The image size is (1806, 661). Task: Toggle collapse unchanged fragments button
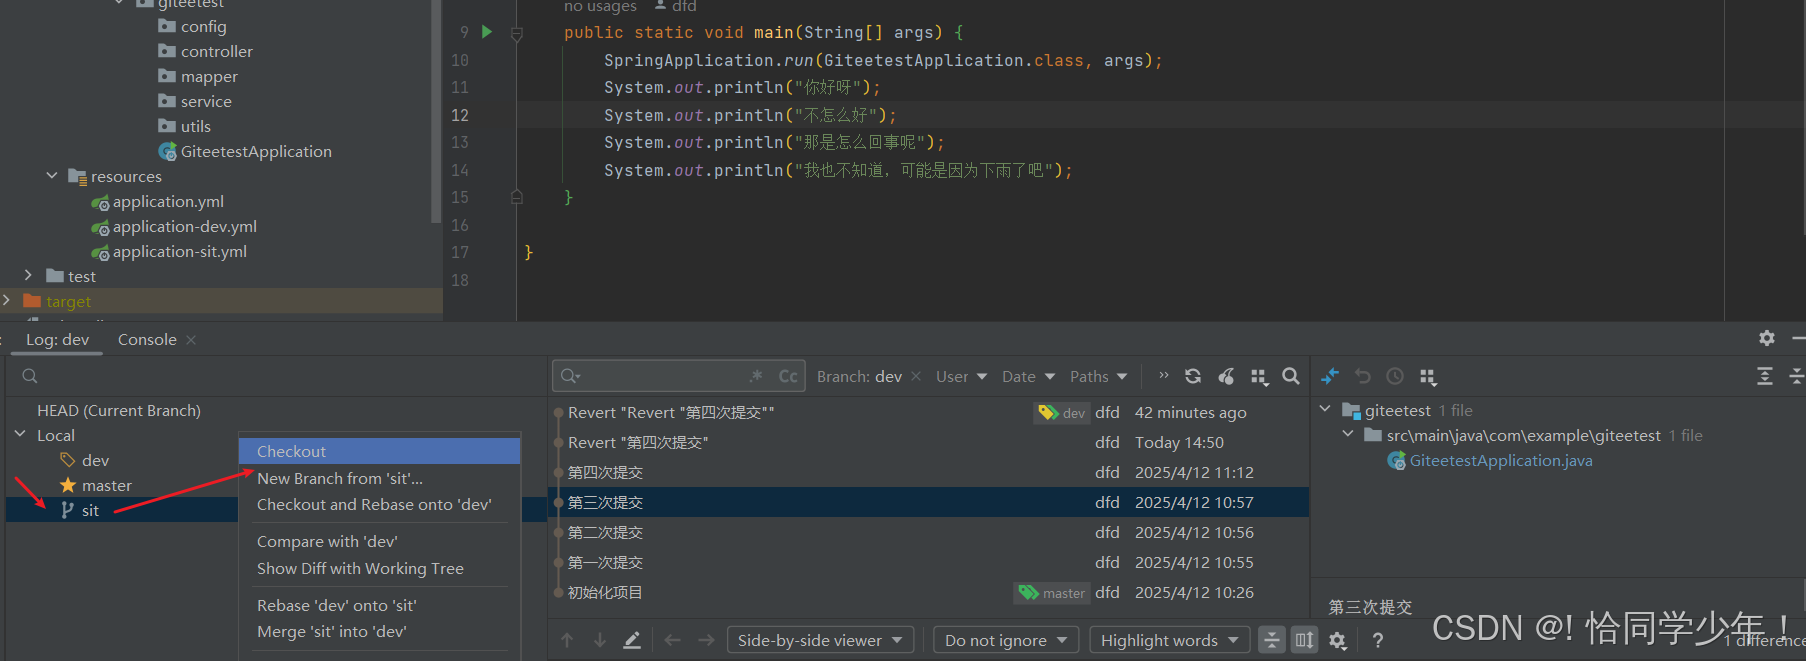coord(1272,640)
